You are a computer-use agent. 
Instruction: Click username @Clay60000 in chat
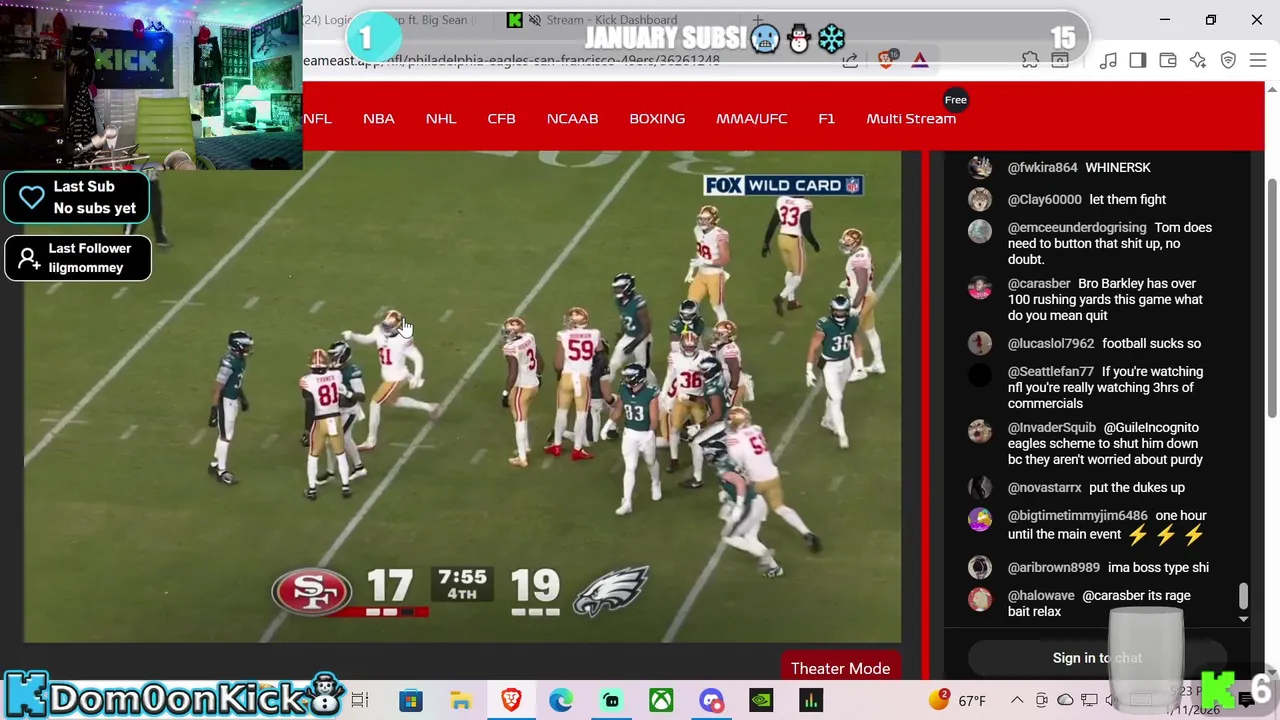pyautogui.click(x=1044, y=199)
